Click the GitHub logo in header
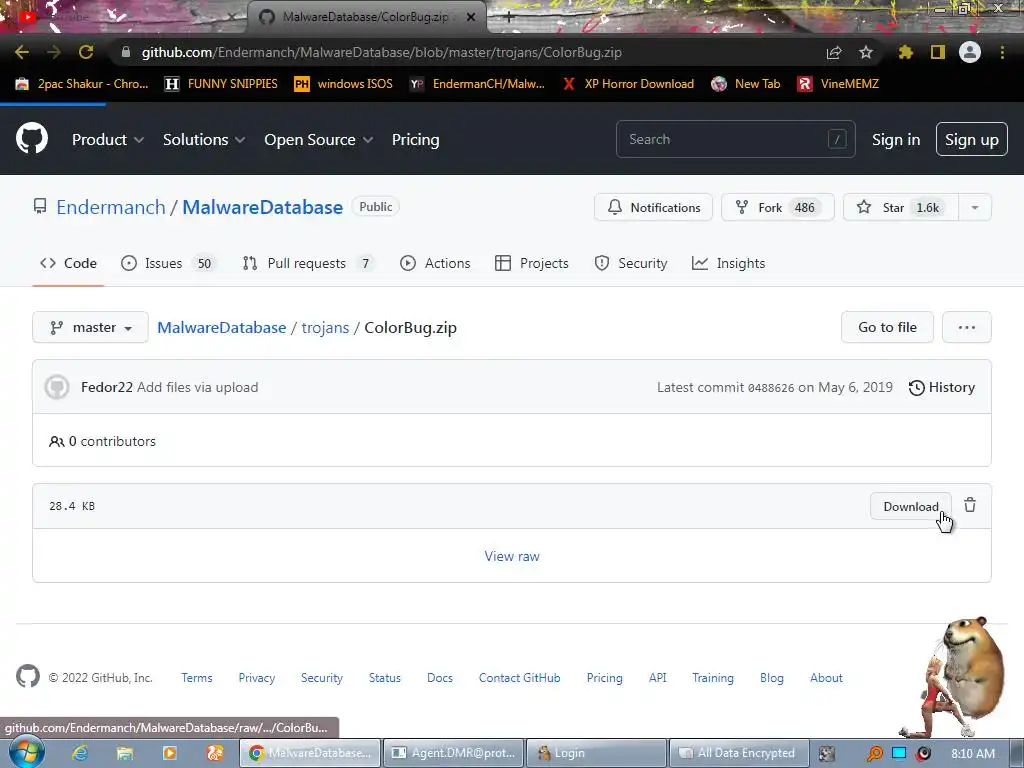Viewport: 1024px width, 768px height. [x=31, y=138]
